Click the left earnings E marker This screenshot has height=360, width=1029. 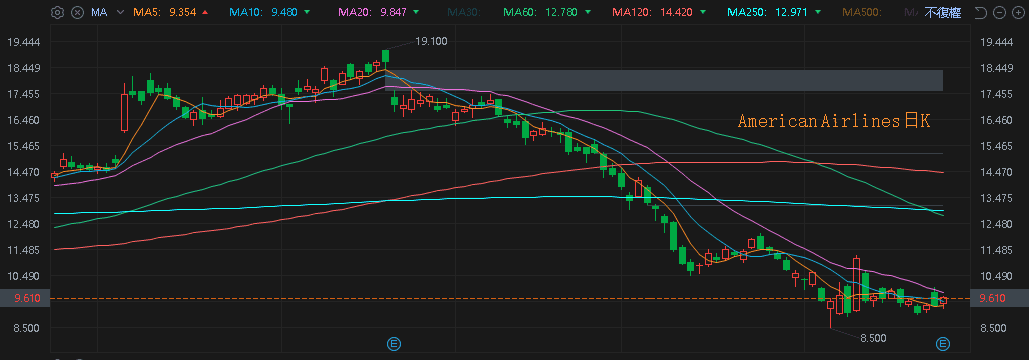[x=394, y=343]
